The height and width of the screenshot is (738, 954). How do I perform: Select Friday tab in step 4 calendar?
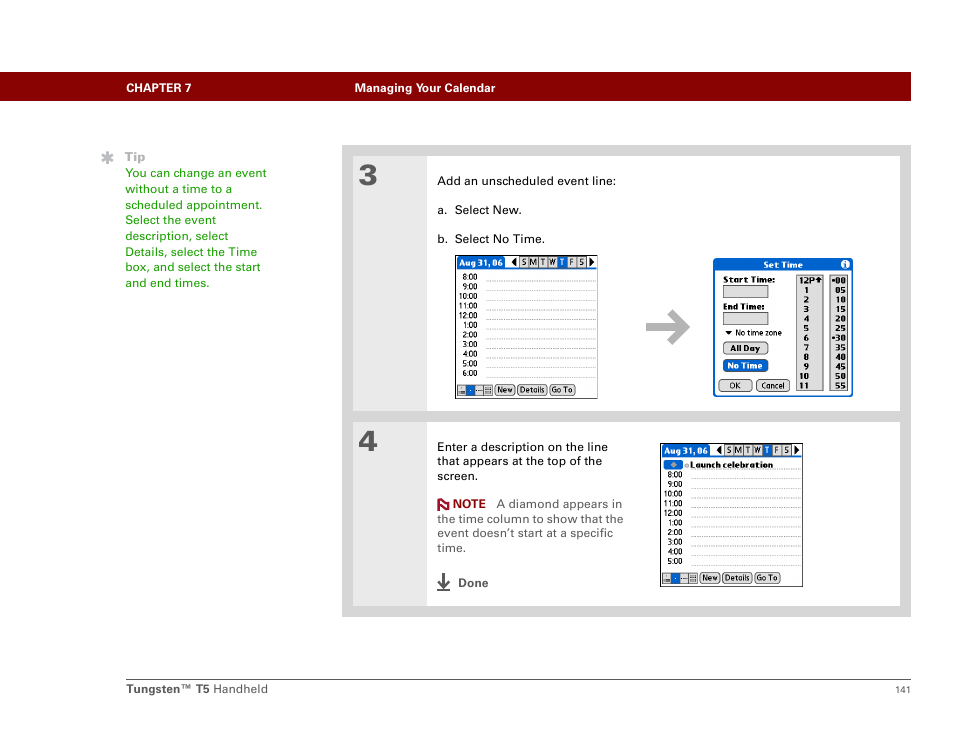[x=776, y=450]
